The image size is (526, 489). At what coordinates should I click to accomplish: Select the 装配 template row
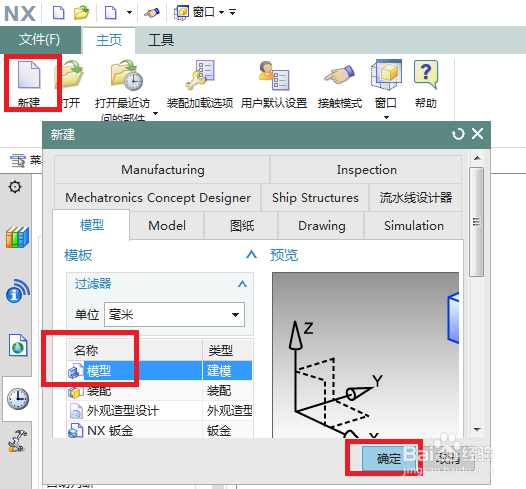pyautogui.click(x=160, y=391)
